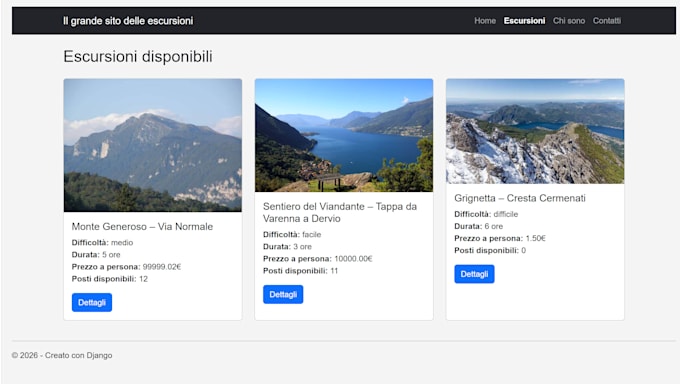Viewport: 680px width, 384px height.
Task: Go to the Chi sono page
Action: point(569,21)
